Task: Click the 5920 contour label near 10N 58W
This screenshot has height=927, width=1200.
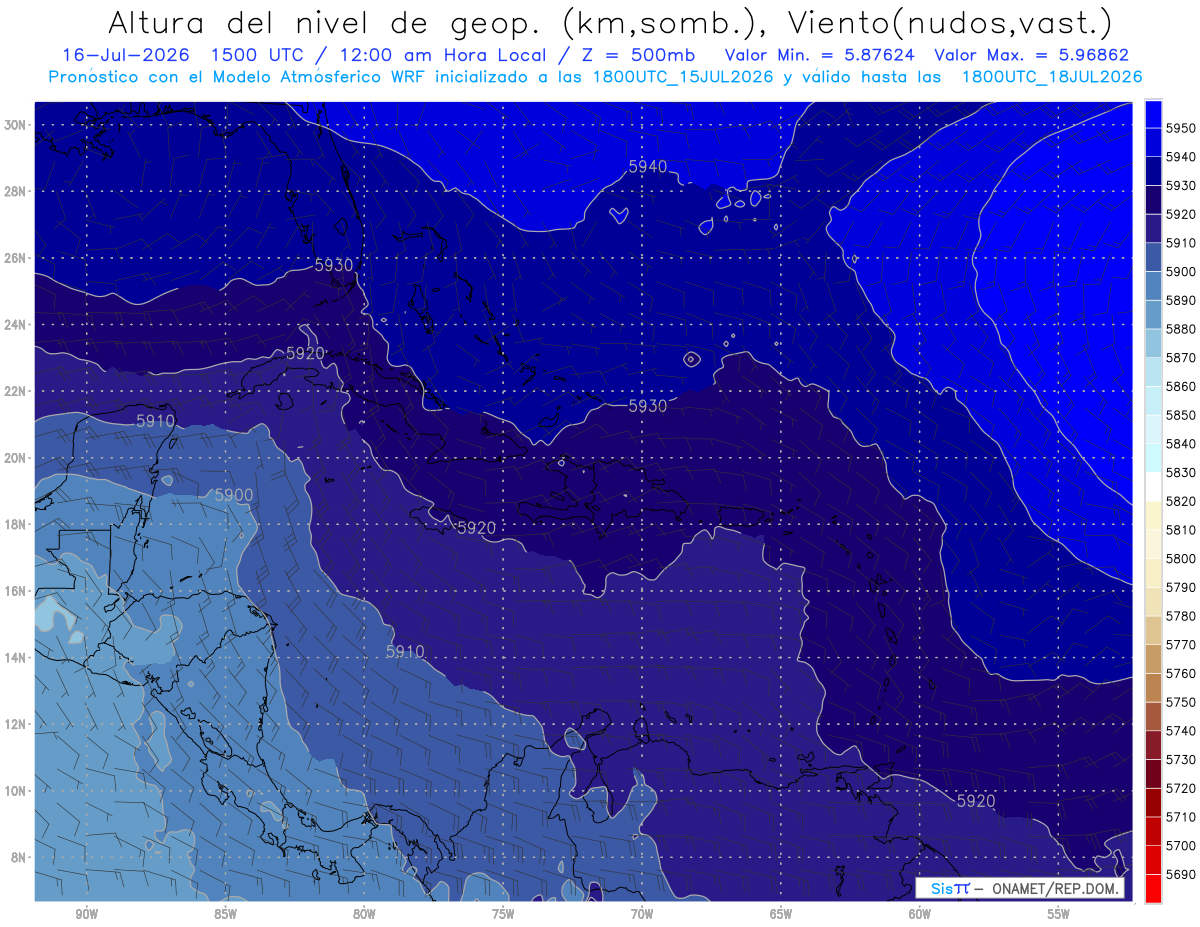Action: [x=976, y=801]
